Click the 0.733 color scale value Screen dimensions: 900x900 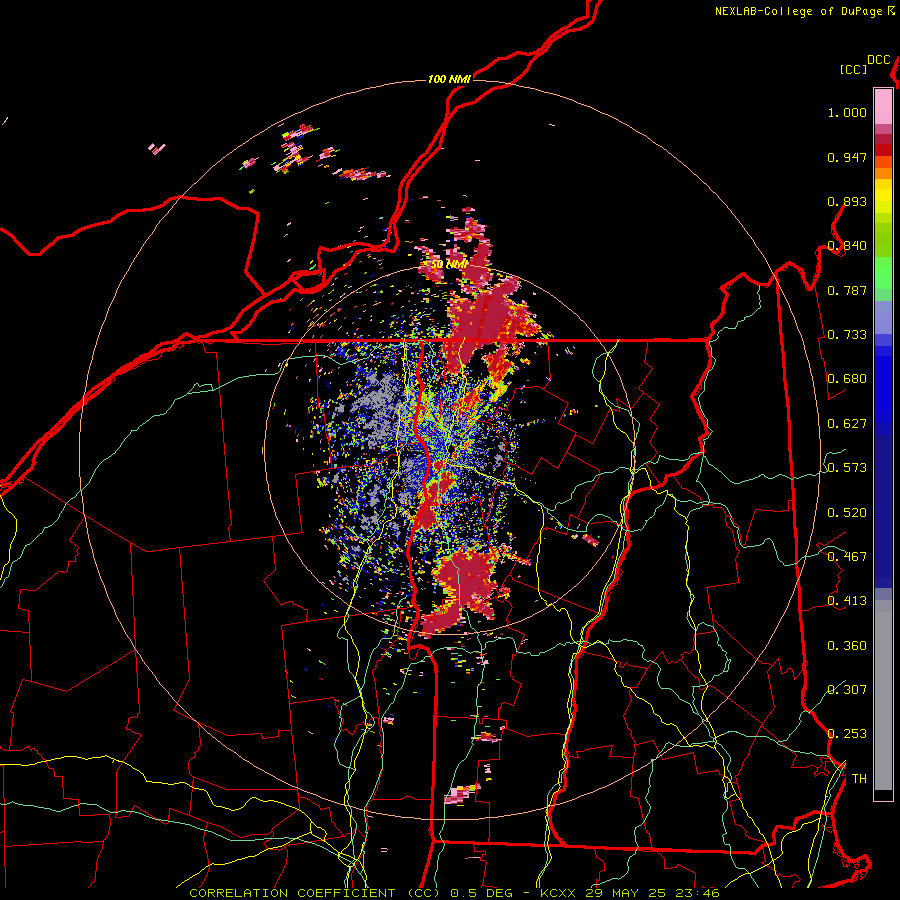(847, 335)
